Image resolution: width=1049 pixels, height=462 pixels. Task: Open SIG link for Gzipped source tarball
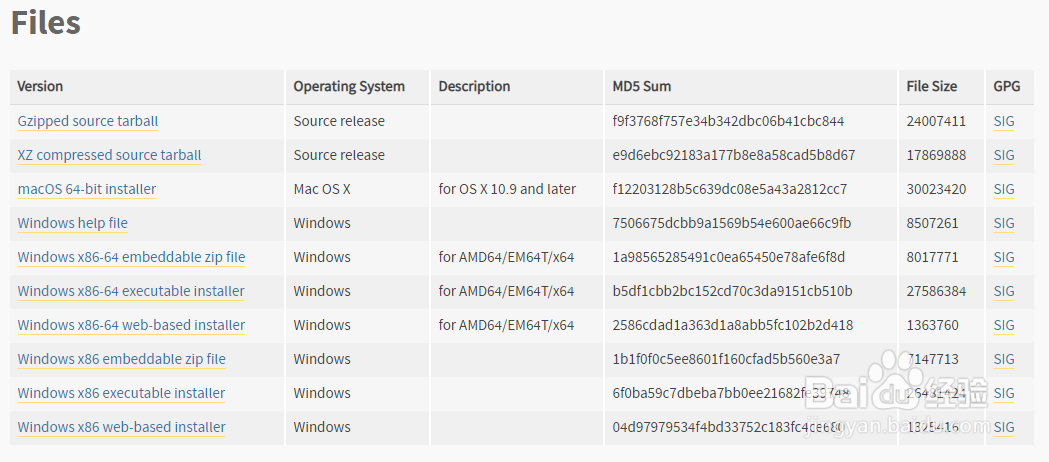point(1004,121)
